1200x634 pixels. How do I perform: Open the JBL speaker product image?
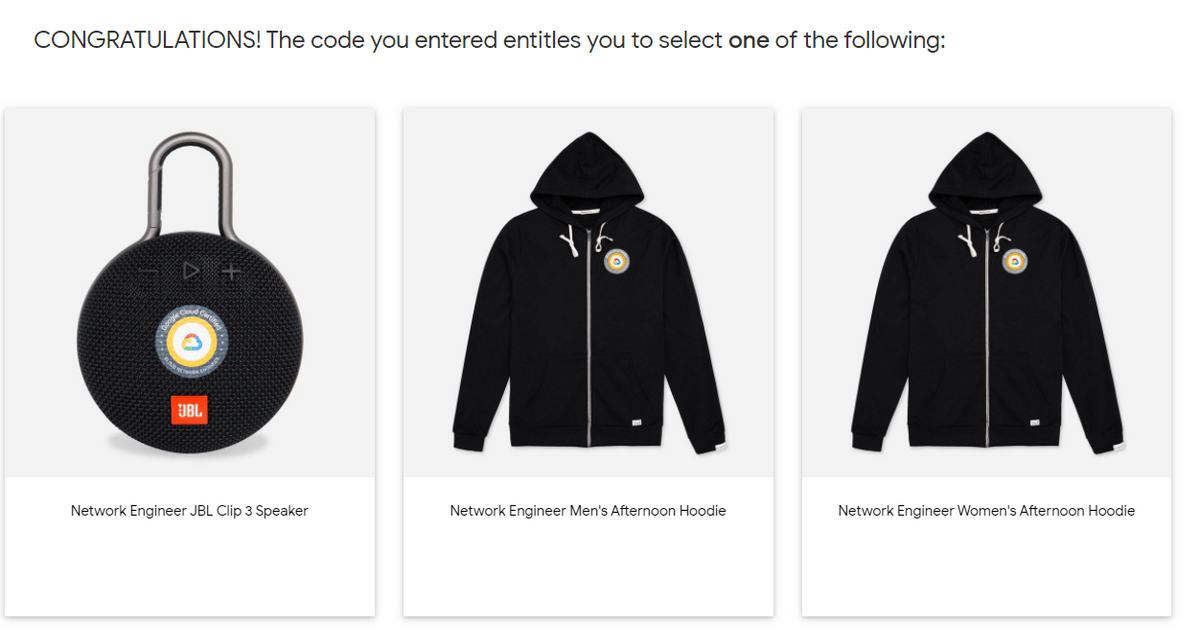tap(190, 293)
